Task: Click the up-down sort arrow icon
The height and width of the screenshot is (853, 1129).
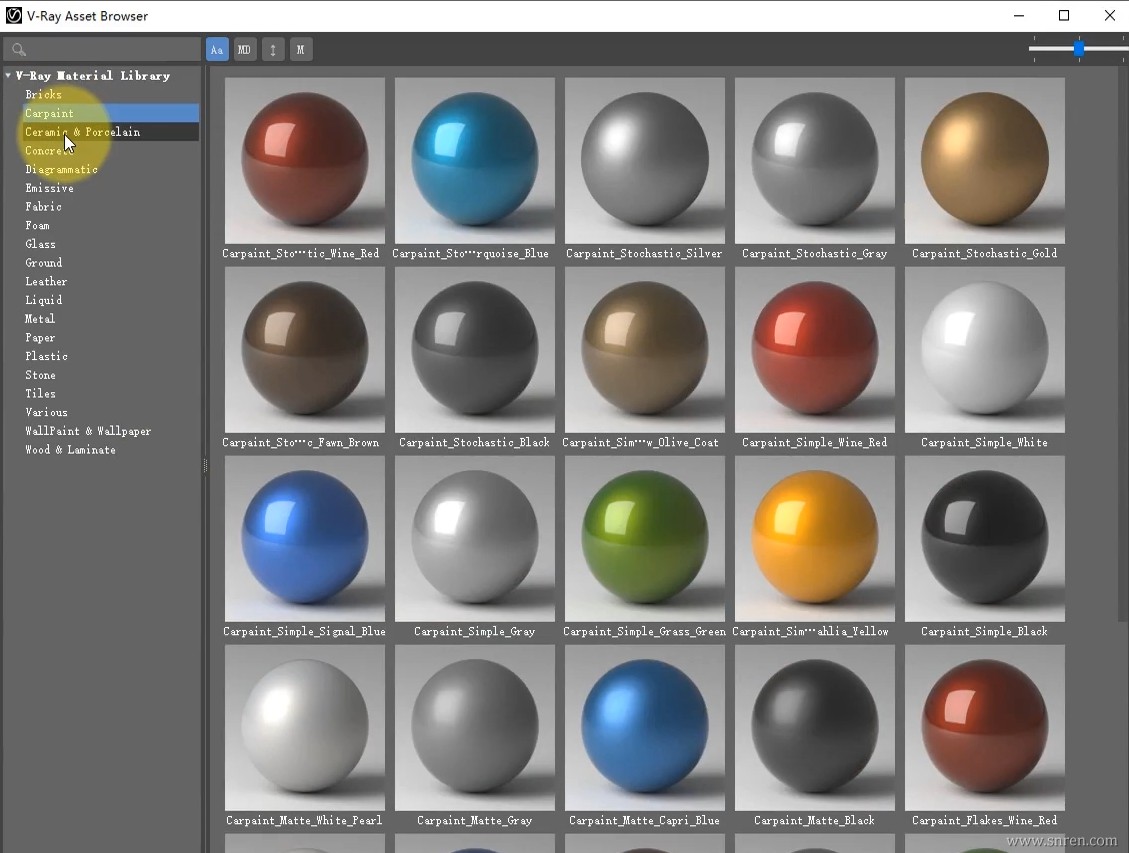Action: pyautogui.click(x=273, y=50)
